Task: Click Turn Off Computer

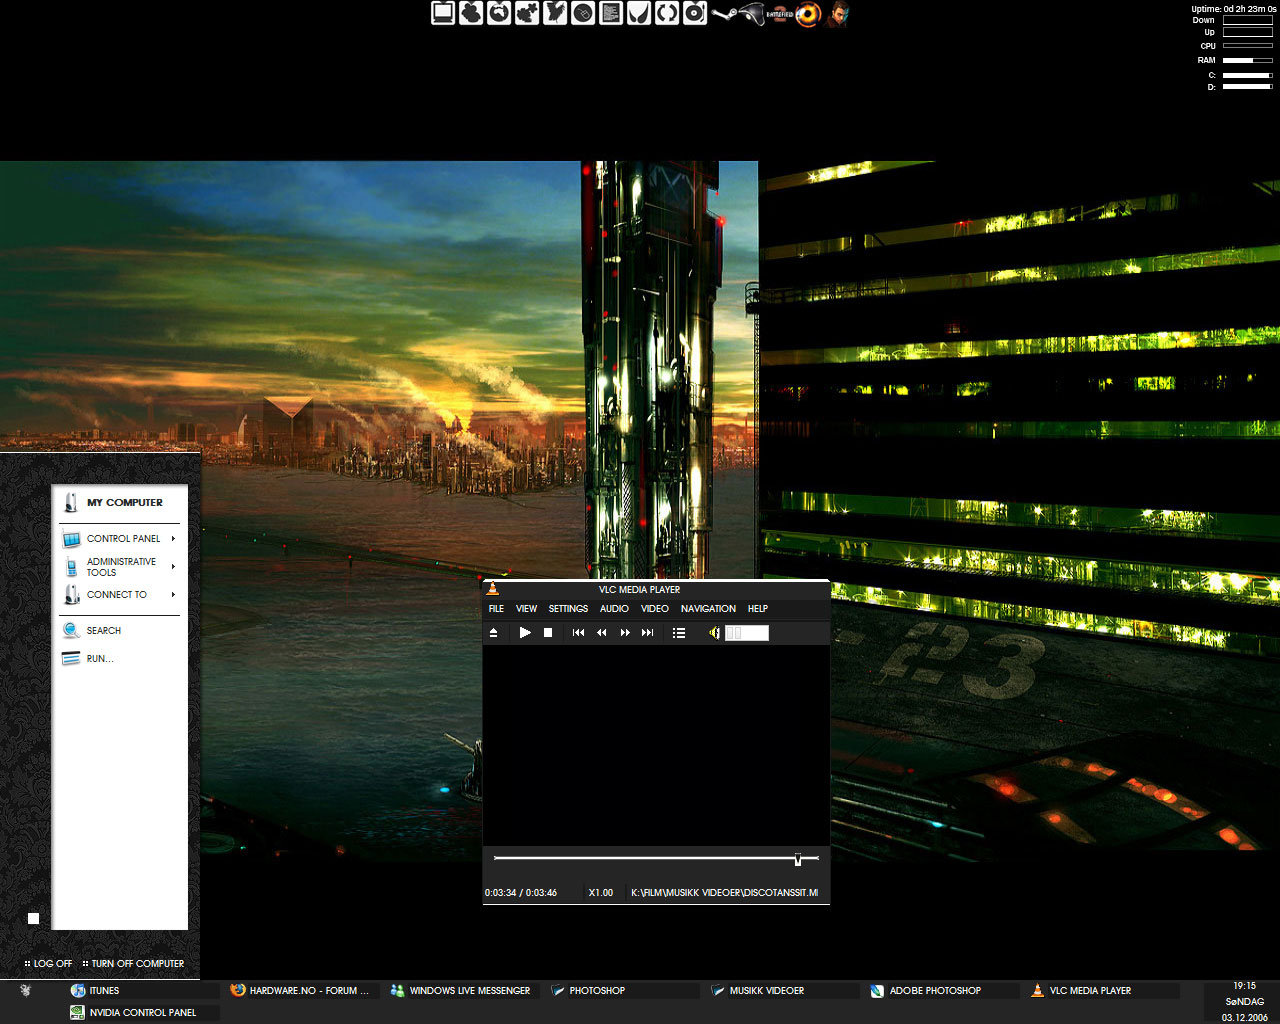Action: tap(134, 964)
